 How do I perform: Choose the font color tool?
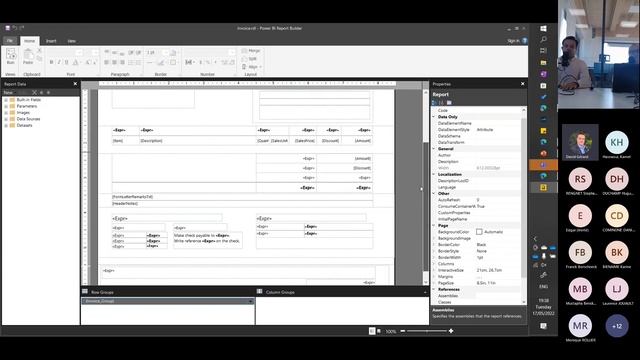pos(76,62)
